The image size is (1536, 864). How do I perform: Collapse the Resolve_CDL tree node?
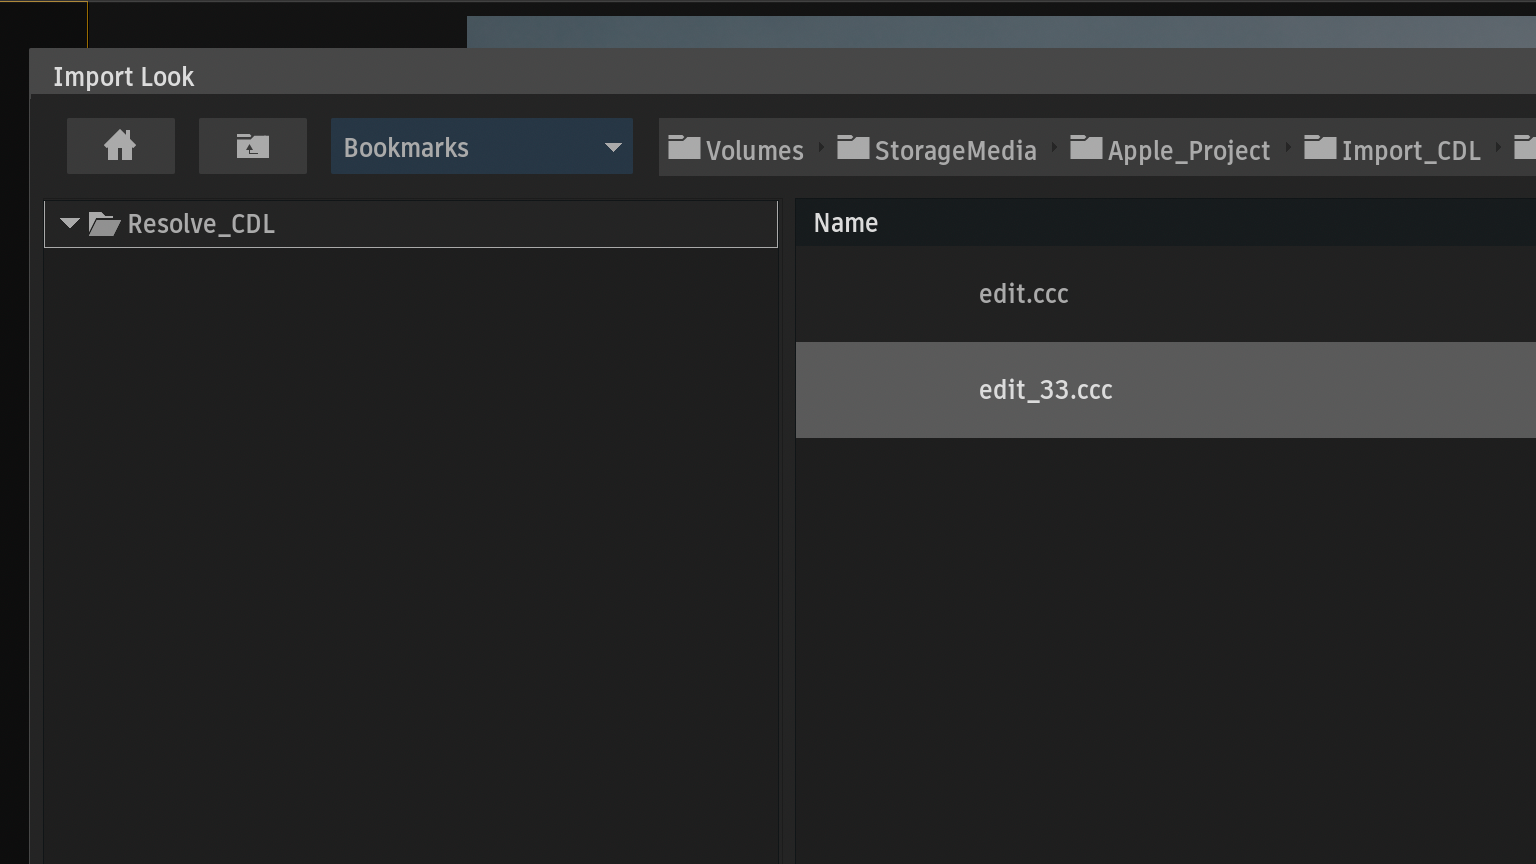tap(69, 224)
